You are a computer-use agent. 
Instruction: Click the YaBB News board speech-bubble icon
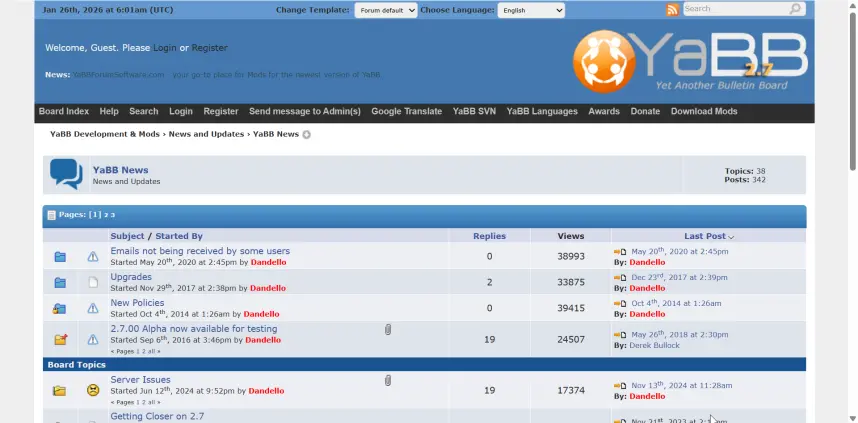66,174
